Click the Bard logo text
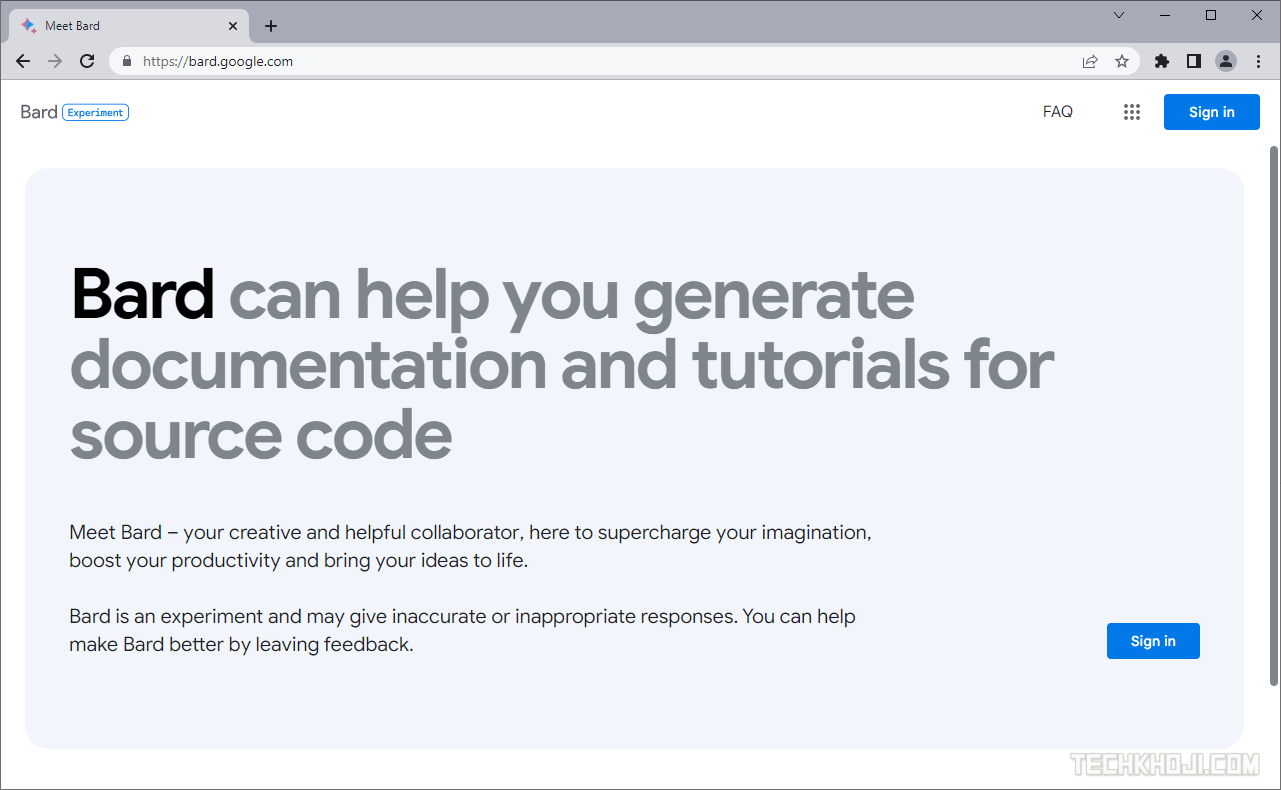Viewport: 1281px width, 790px height. pyautogui.click(x=39, y=112)
